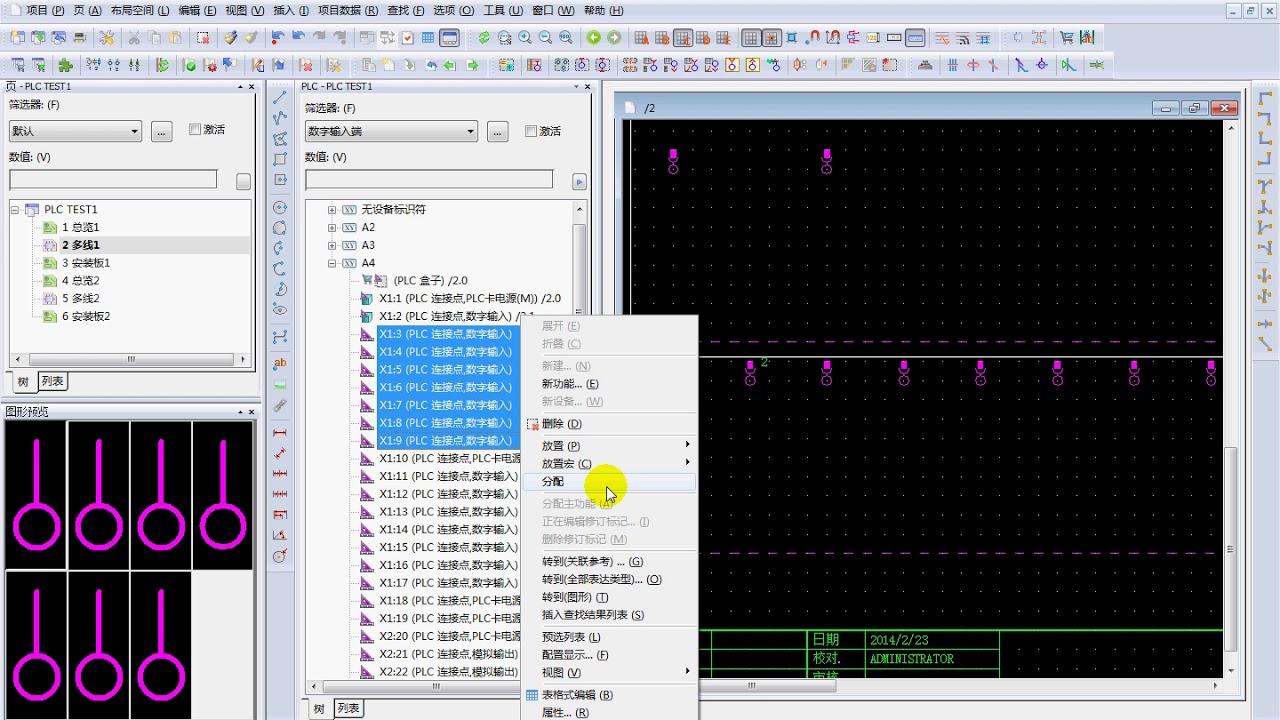
Task: Open the 默认 filter dropdown
Action: [x=134, y=131]
